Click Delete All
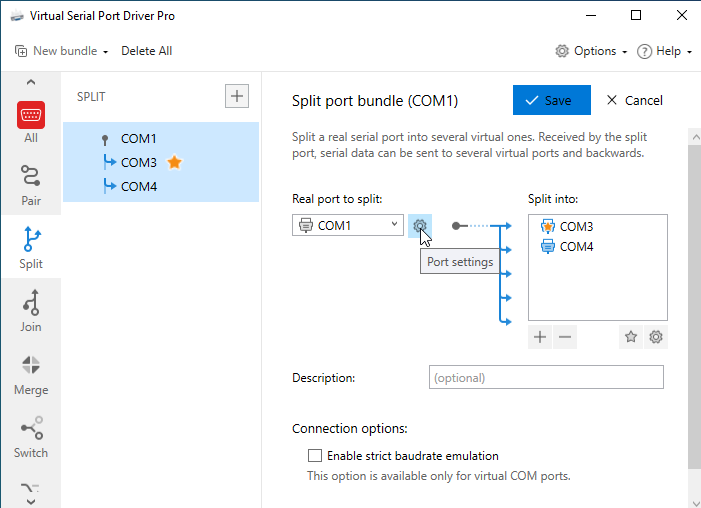Image resolution: width=701 pixels, height=508 pixels. coord(147,51)
